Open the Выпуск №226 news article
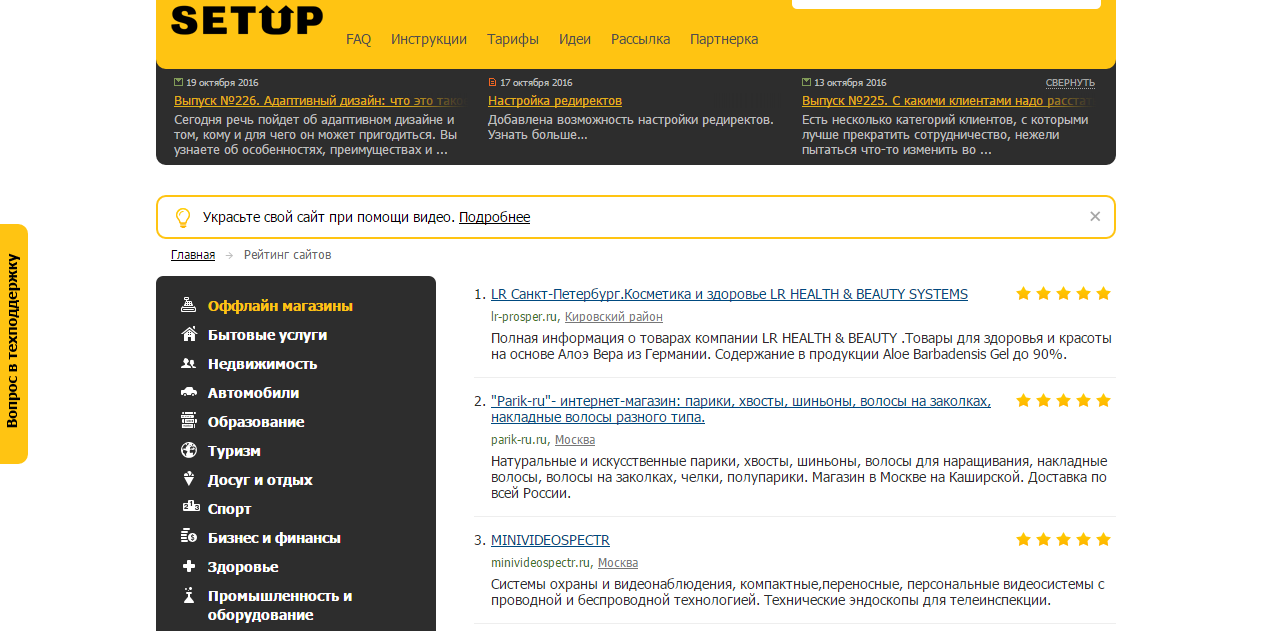Viewport: 1262px width, 631px height. [x=320, y=101]
